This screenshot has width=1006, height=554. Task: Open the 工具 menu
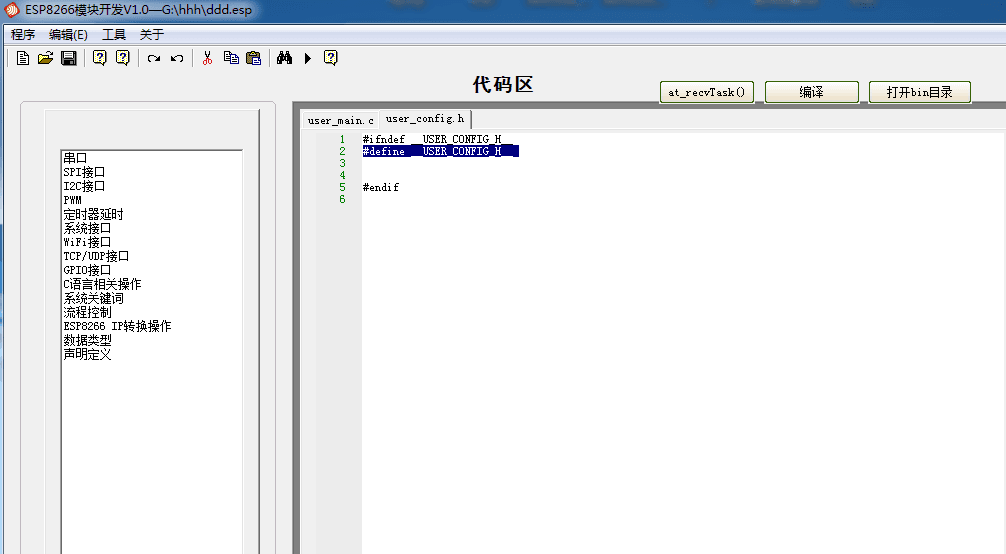coord(114,34)
